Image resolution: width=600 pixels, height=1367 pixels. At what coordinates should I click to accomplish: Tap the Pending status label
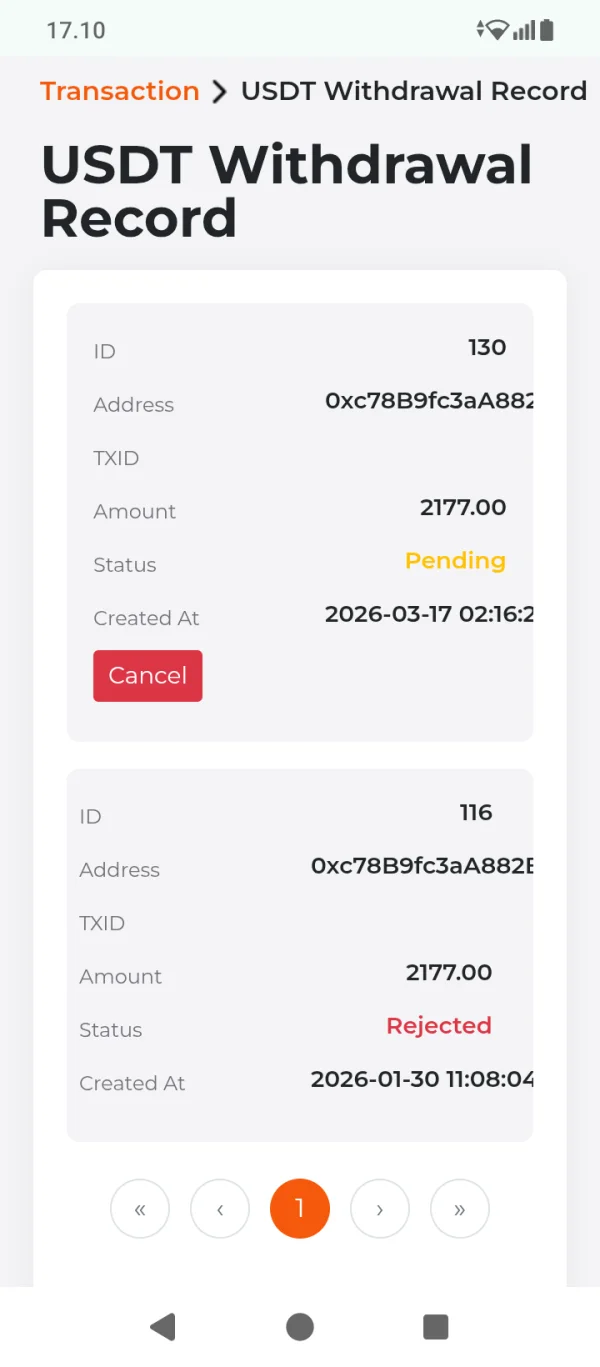tap(455, 561)
